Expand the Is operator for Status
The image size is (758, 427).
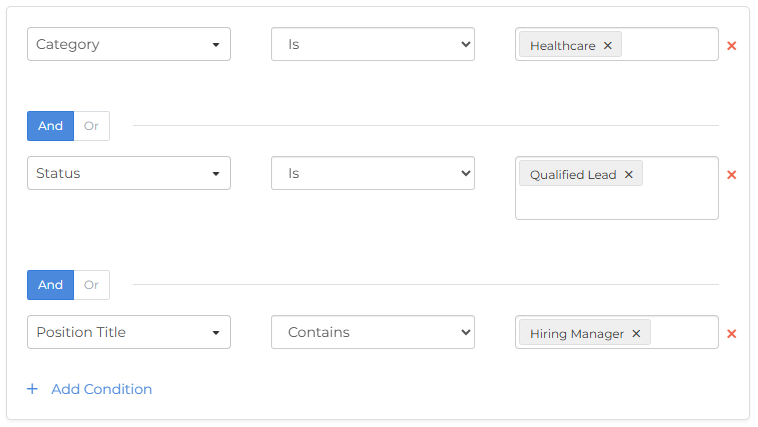coord(372,173)
